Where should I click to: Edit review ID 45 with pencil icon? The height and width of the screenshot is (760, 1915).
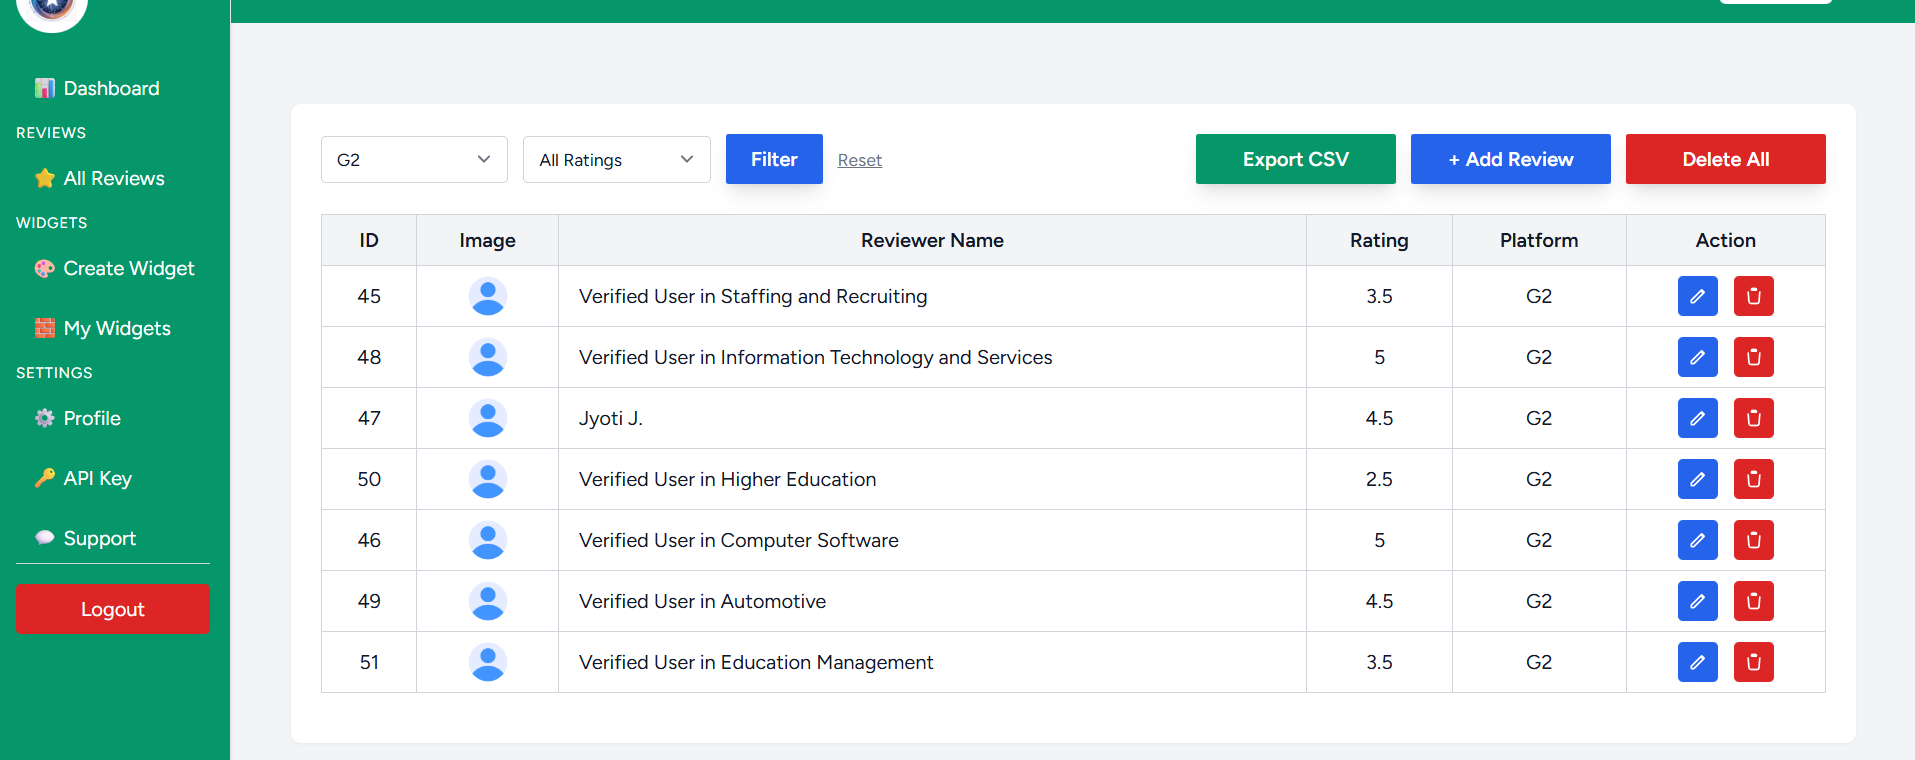click(1697, 296)
